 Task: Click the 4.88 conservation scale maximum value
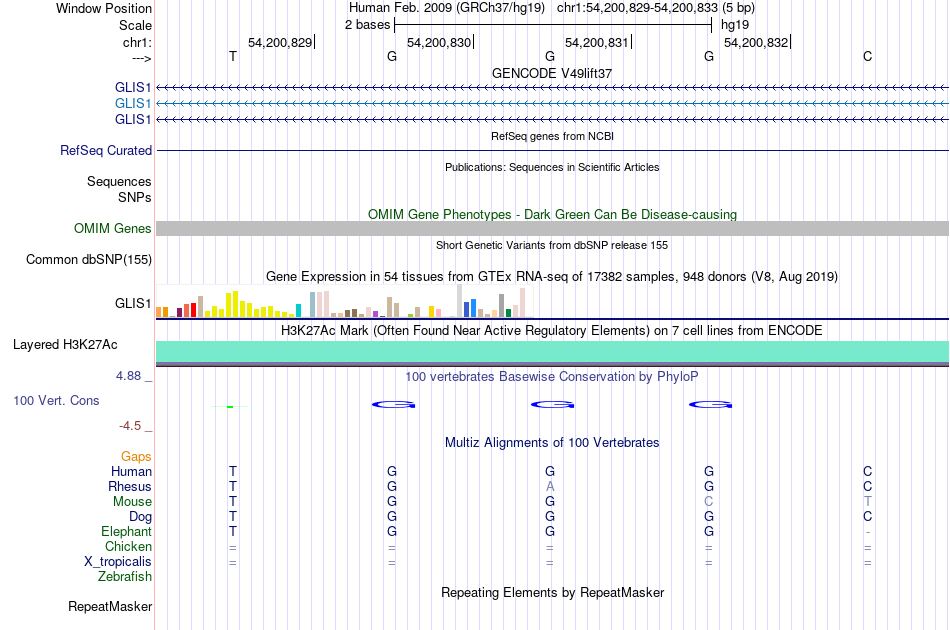[128, 376]
